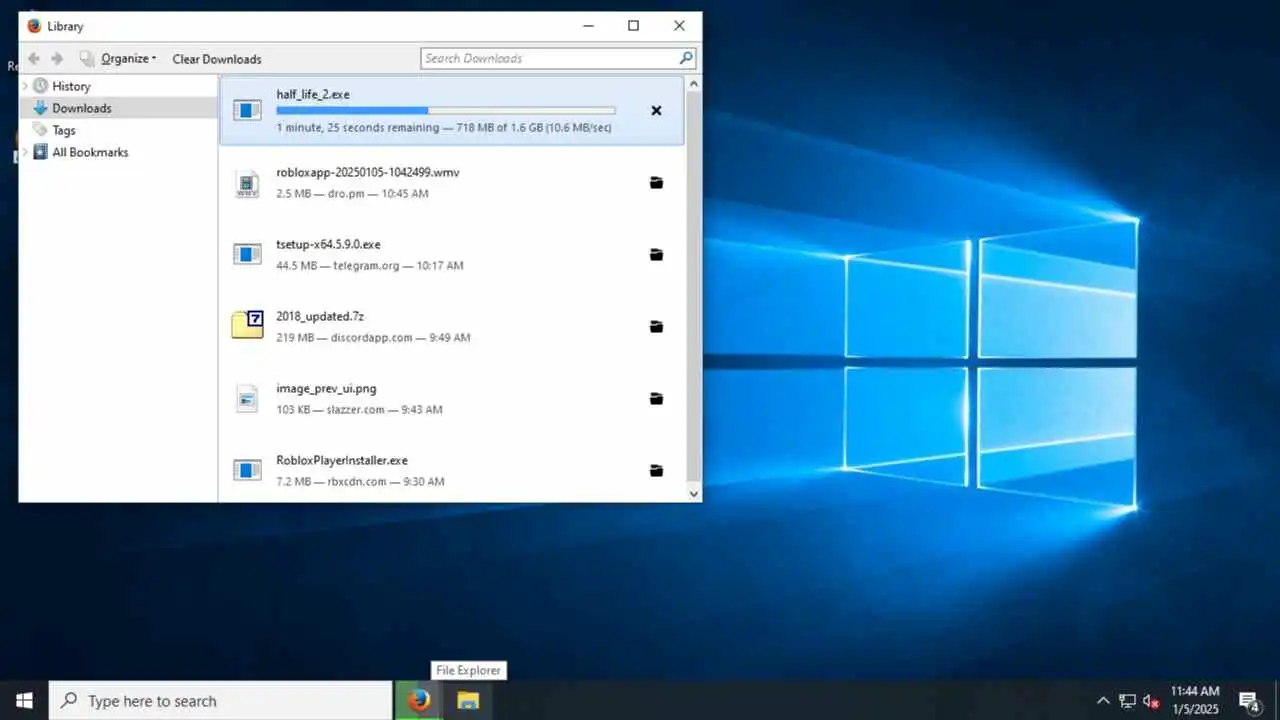Click the 7z archive icon for 2018_updated
This screenshot has height=720, width=1280.
click(x=247, y=324)
